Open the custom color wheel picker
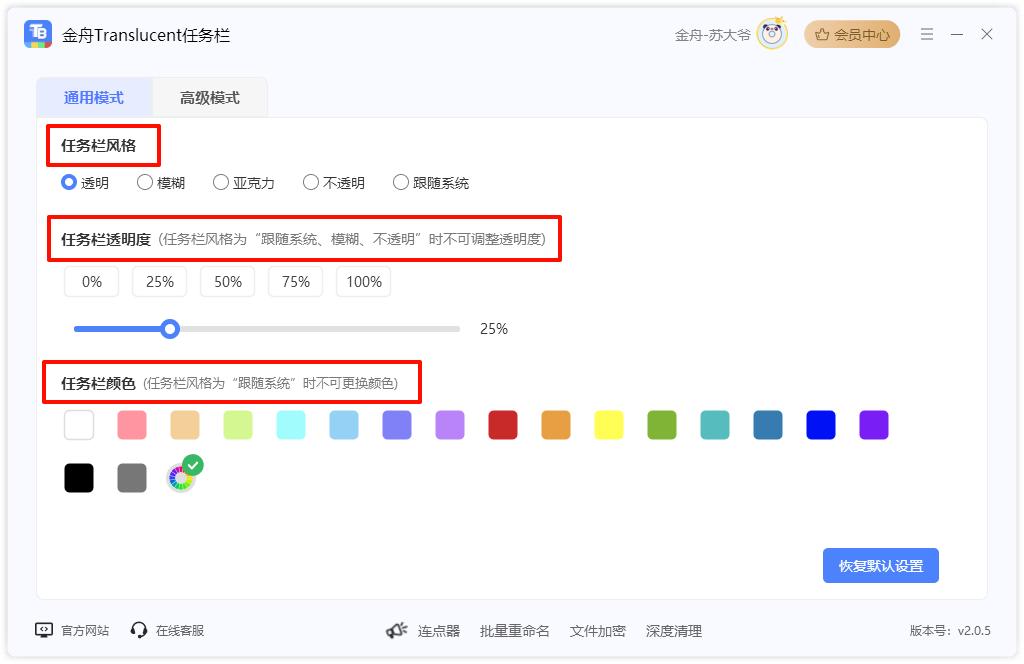Image resolution: width=1024 pixels, height=664 pixels. click(181, 478)
